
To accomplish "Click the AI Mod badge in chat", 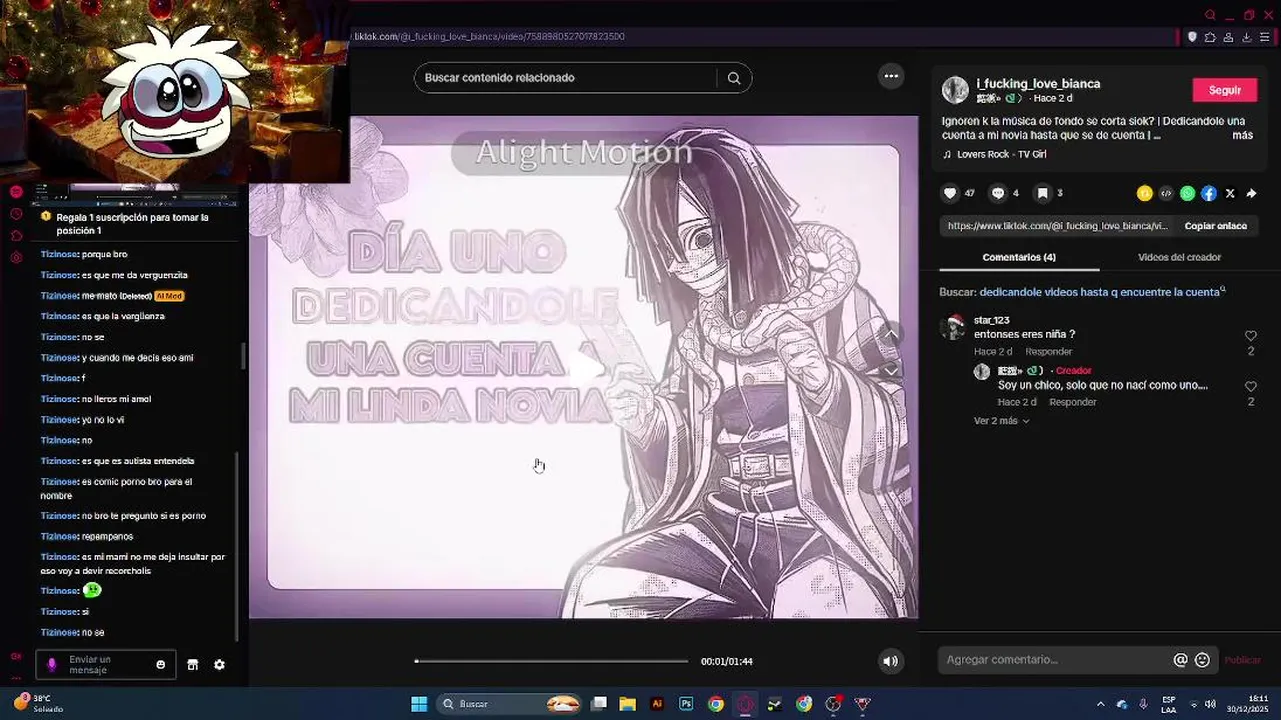I will coord(169,296).
